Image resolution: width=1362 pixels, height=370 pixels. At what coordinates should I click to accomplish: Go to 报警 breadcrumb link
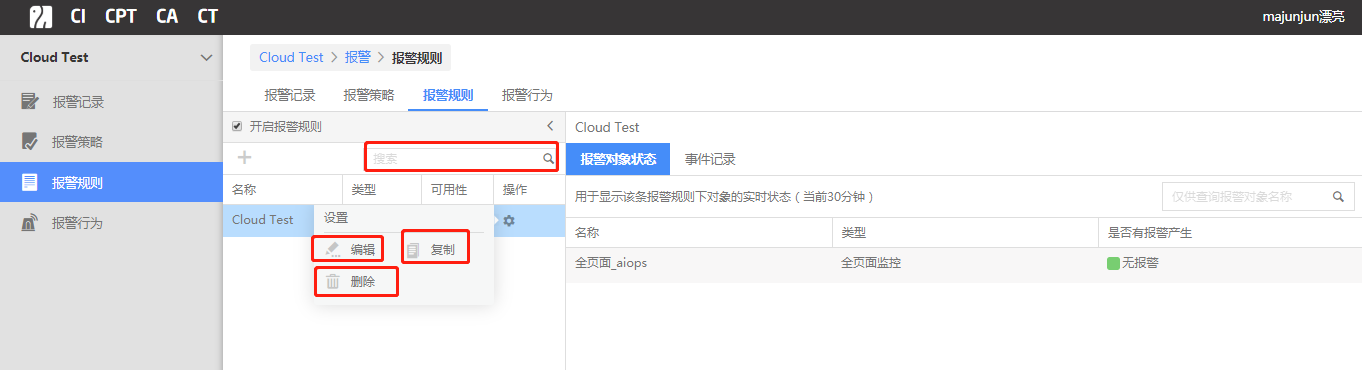357,57
